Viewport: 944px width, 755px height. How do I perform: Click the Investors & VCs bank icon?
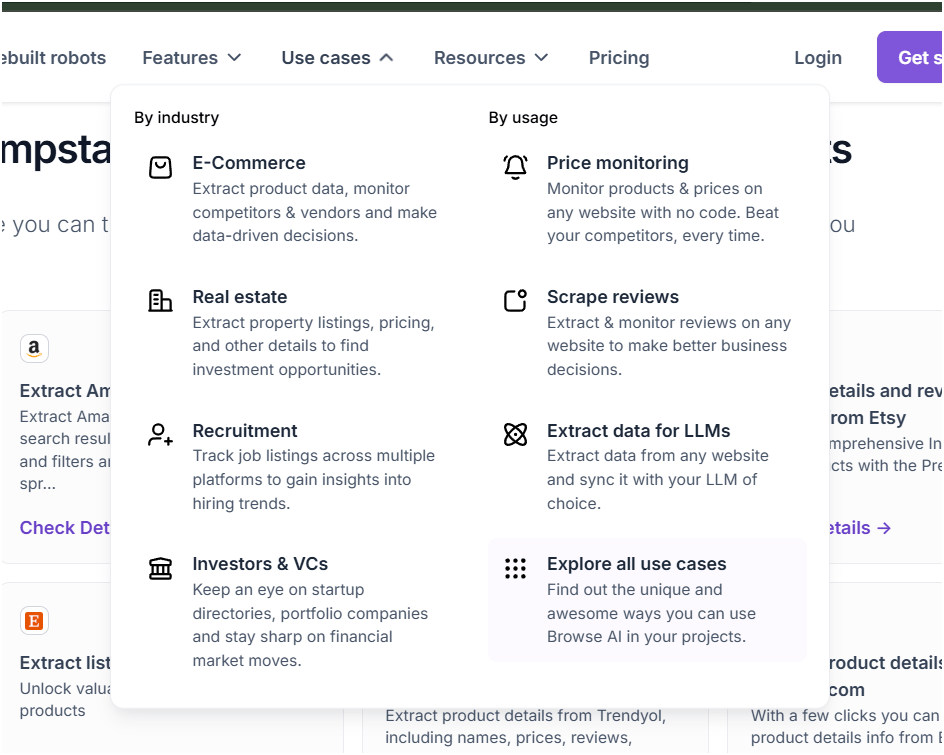pyautogui.click(x=160, y=569)
